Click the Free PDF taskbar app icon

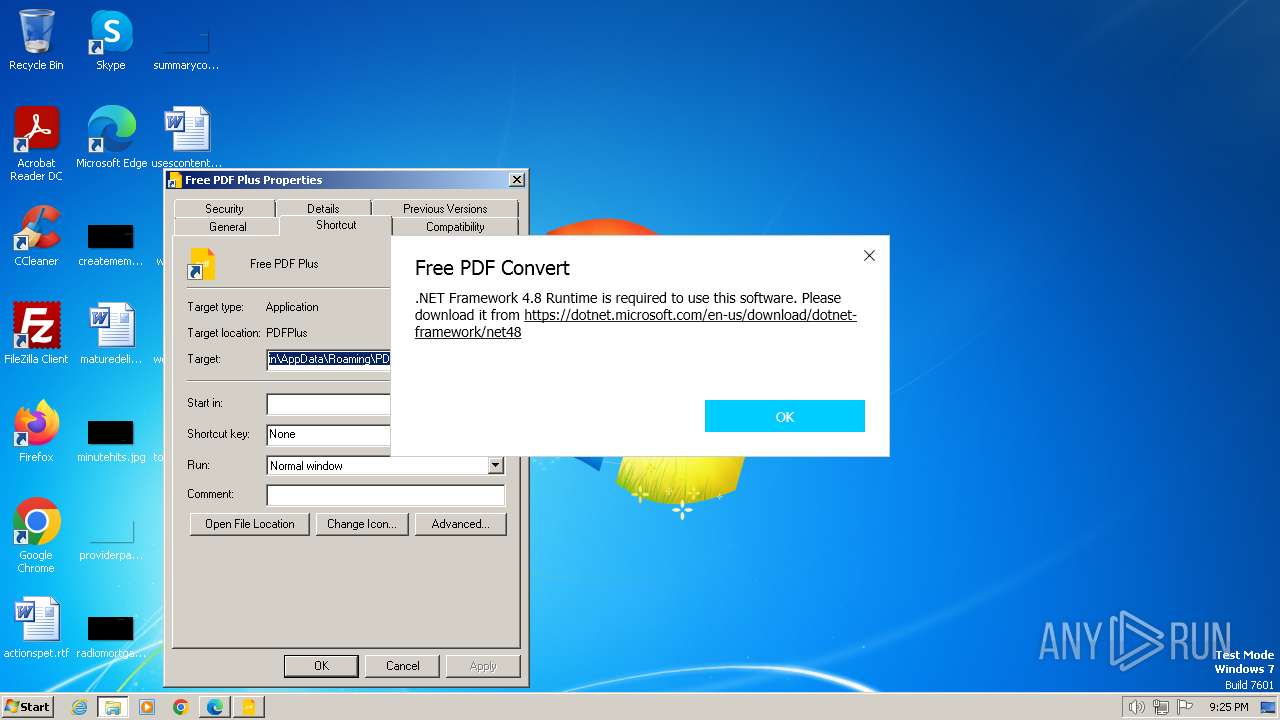248,707
